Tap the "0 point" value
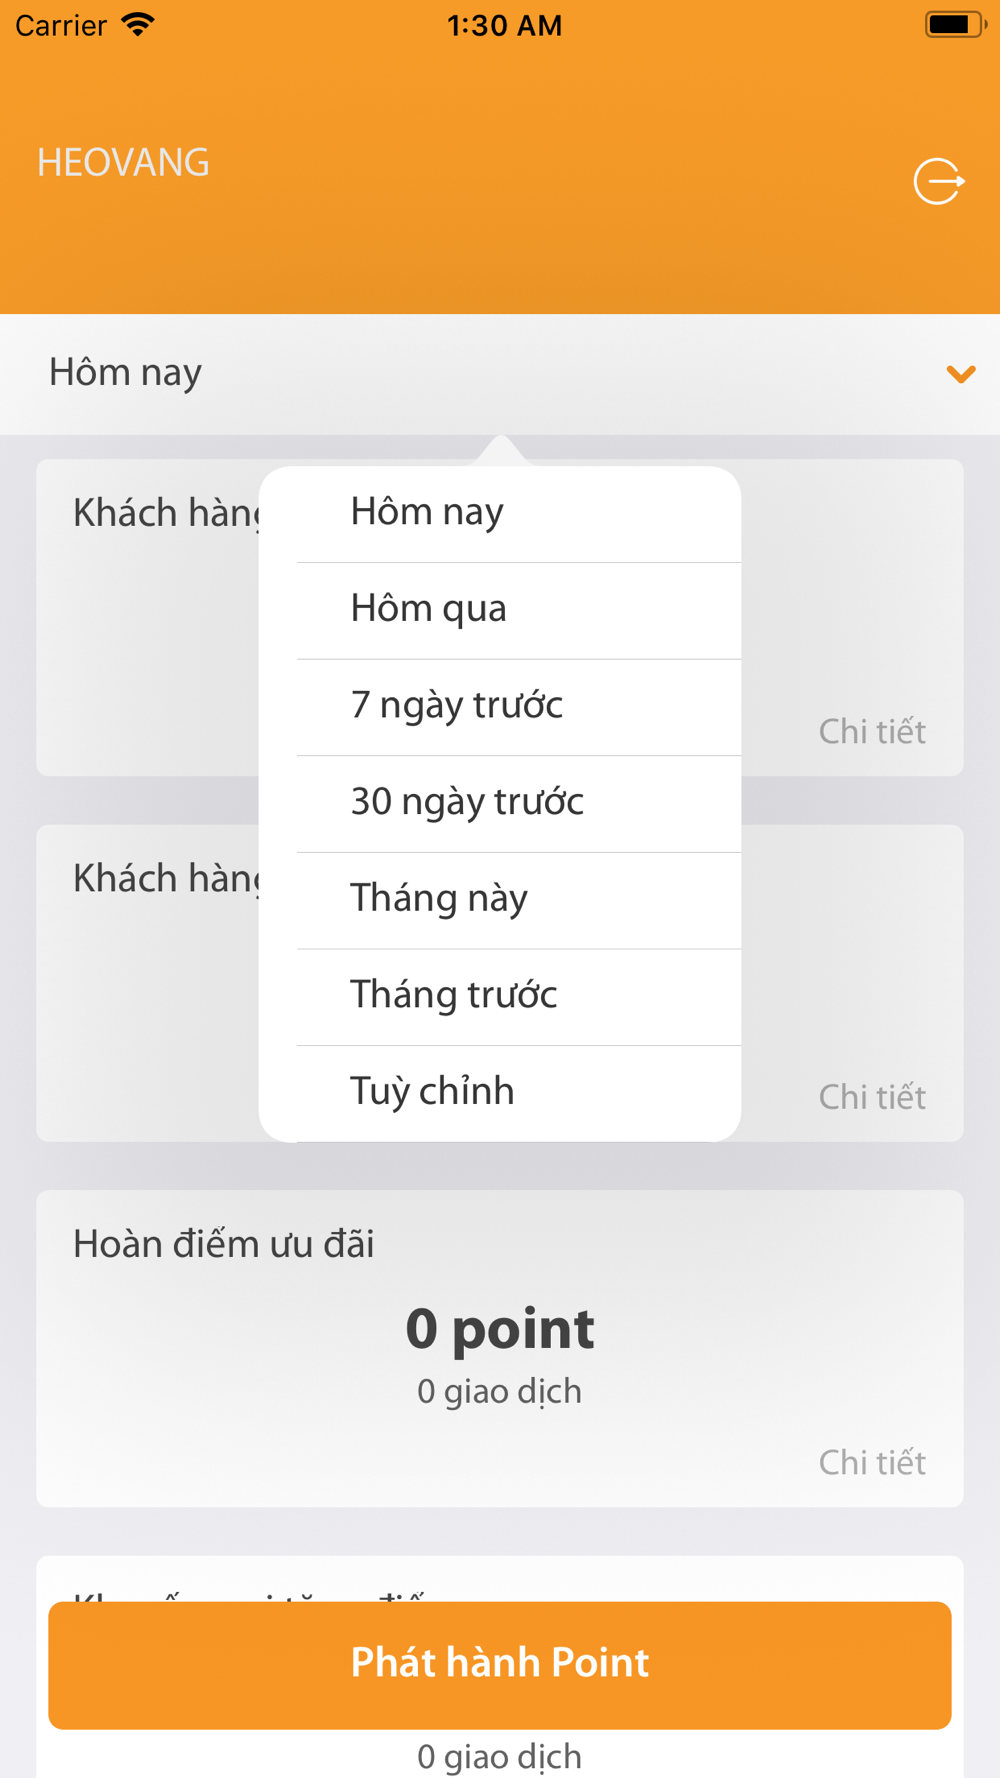 [500, 1330]
